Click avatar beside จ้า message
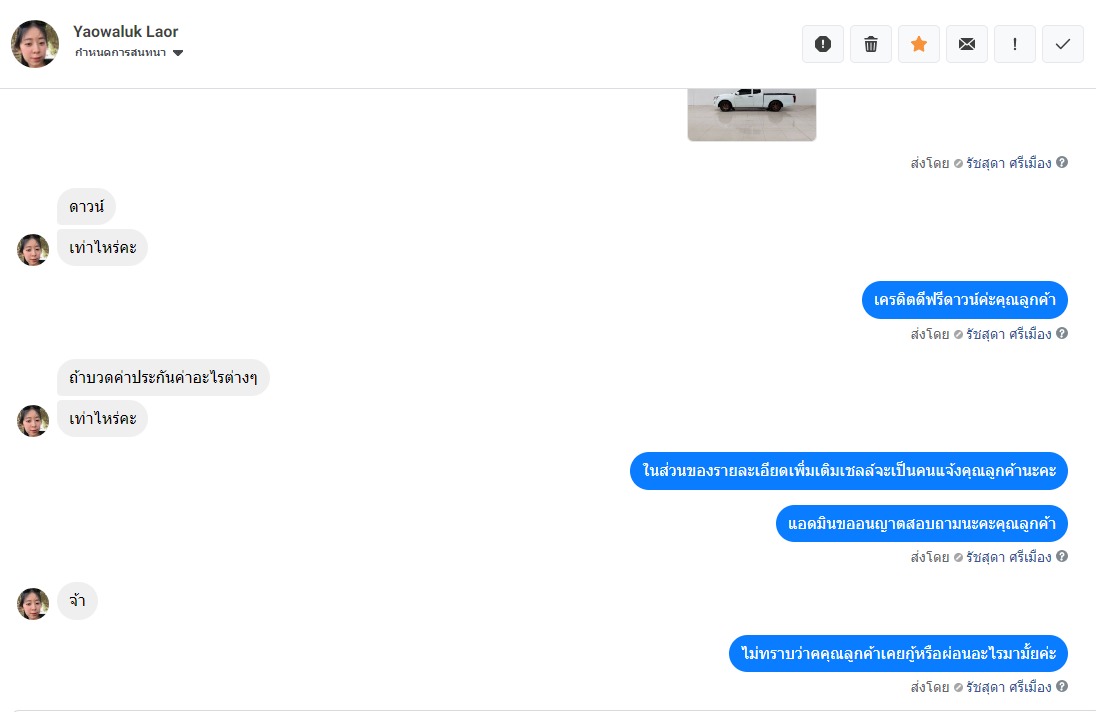1096x712 pixels. click(x=33, y=604)
